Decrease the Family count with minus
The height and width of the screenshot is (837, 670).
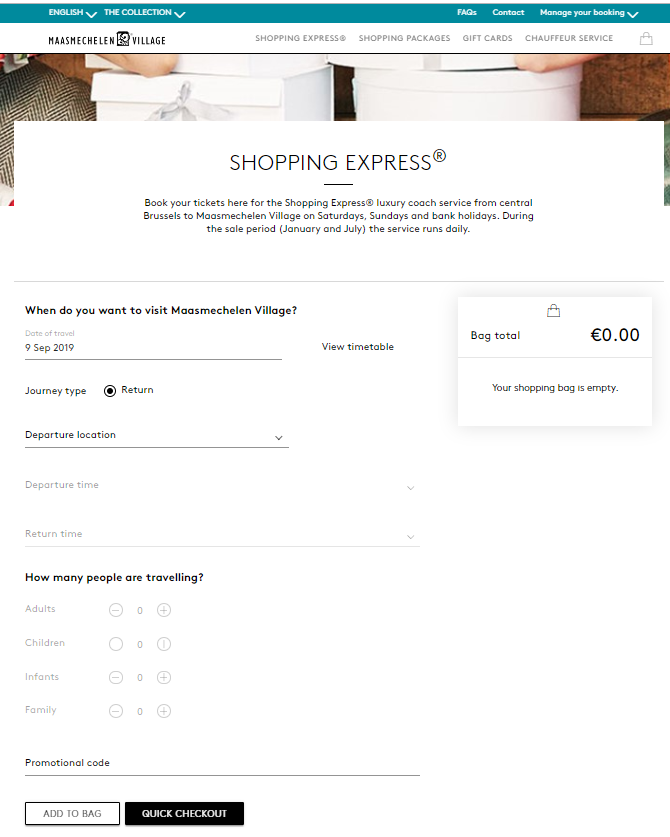pos(116,711)
